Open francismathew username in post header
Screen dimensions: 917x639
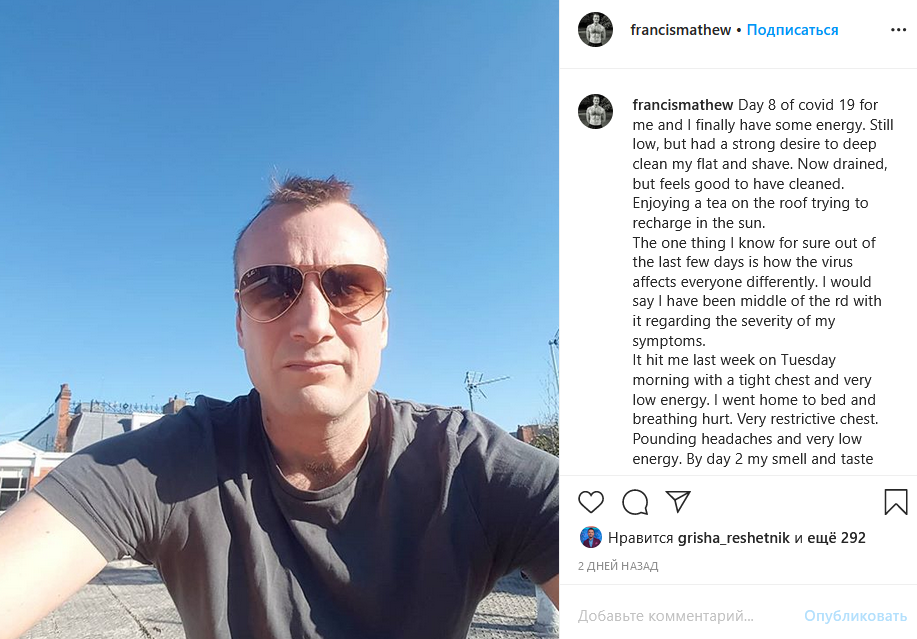(681, 30)
